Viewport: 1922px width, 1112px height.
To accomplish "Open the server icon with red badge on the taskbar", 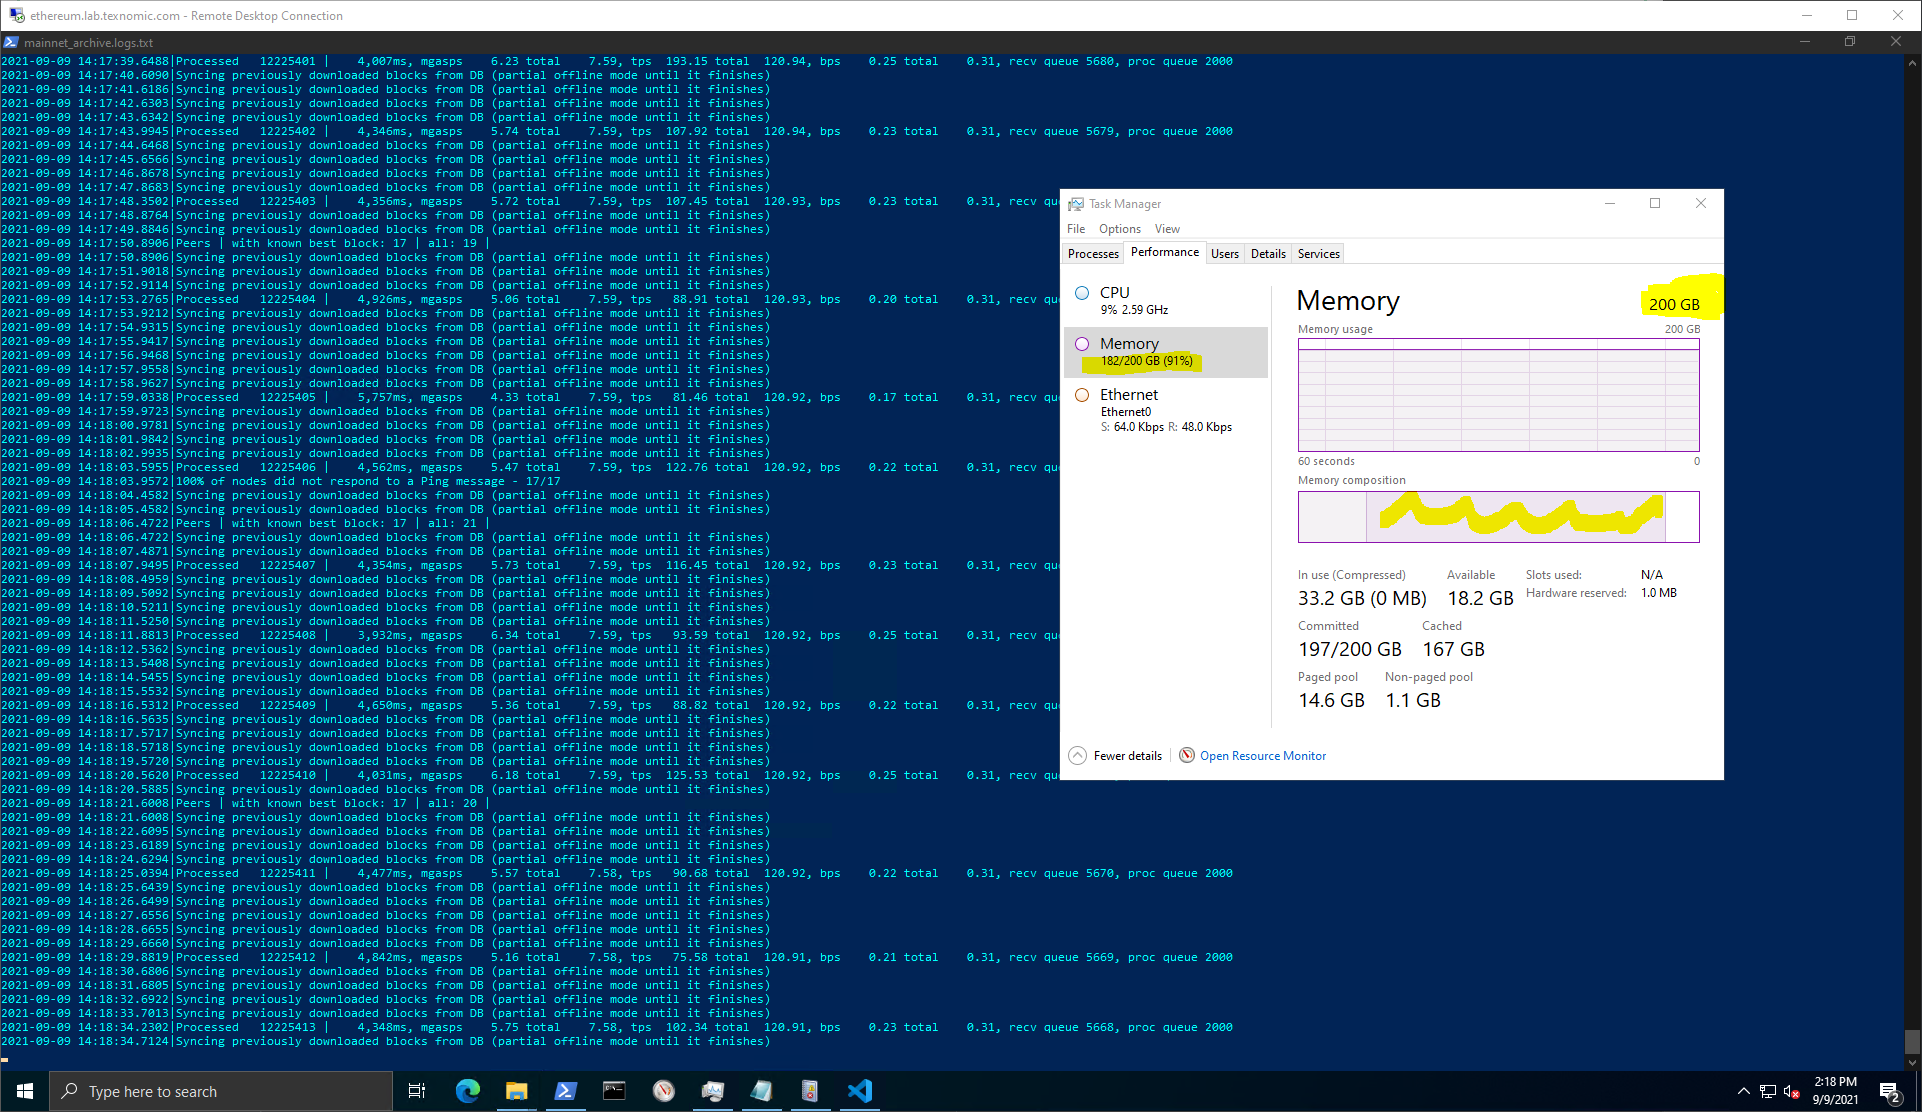I will pyautogui.click(x=811, y=1091).
